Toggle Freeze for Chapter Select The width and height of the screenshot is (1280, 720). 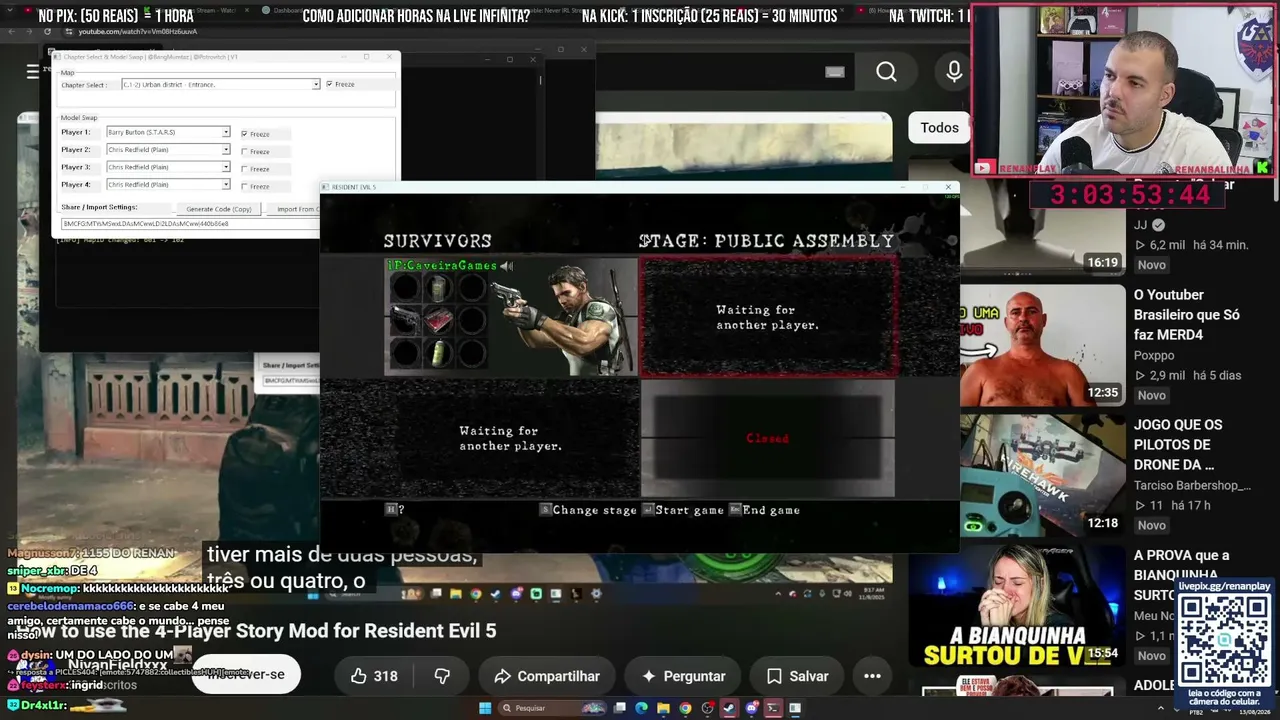tap(329, 84)
